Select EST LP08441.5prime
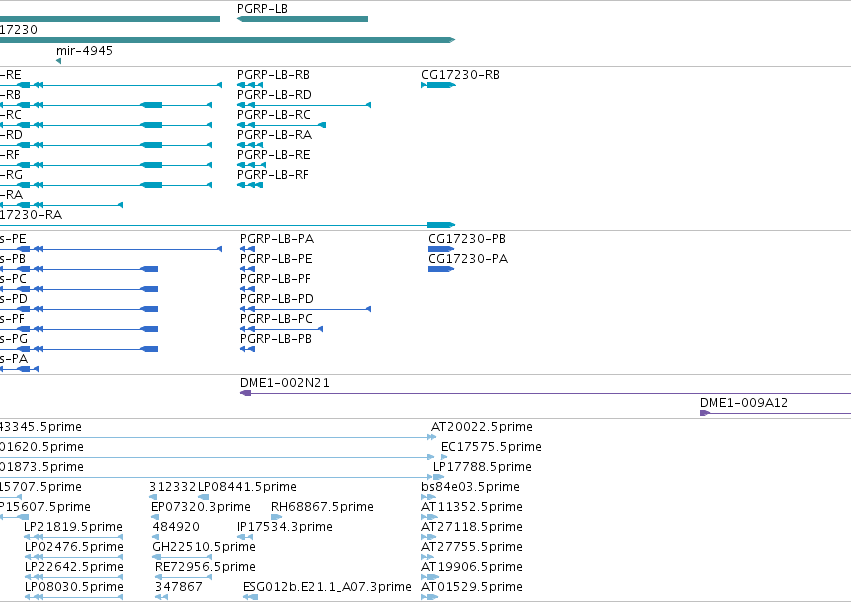 coord(247,487)
